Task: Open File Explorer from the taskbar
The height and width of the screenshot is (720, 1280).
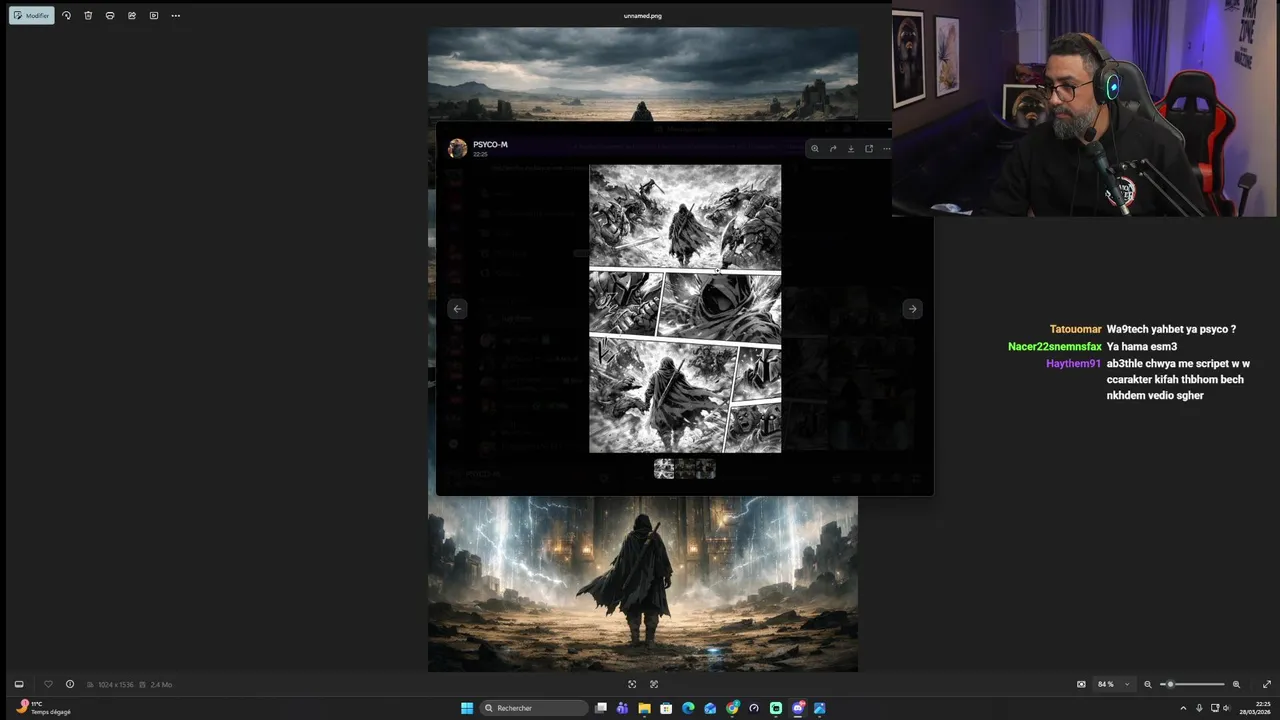Action: coord(644,708)
